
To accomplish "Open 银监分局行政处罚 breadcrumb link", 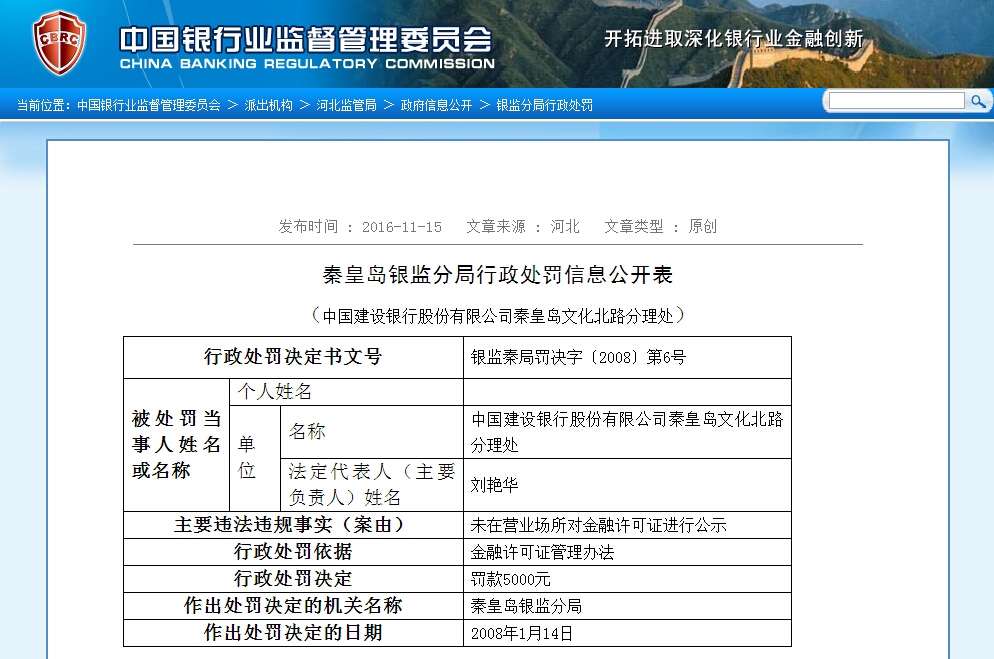I will pyautogui.click(x=544, y=105).
